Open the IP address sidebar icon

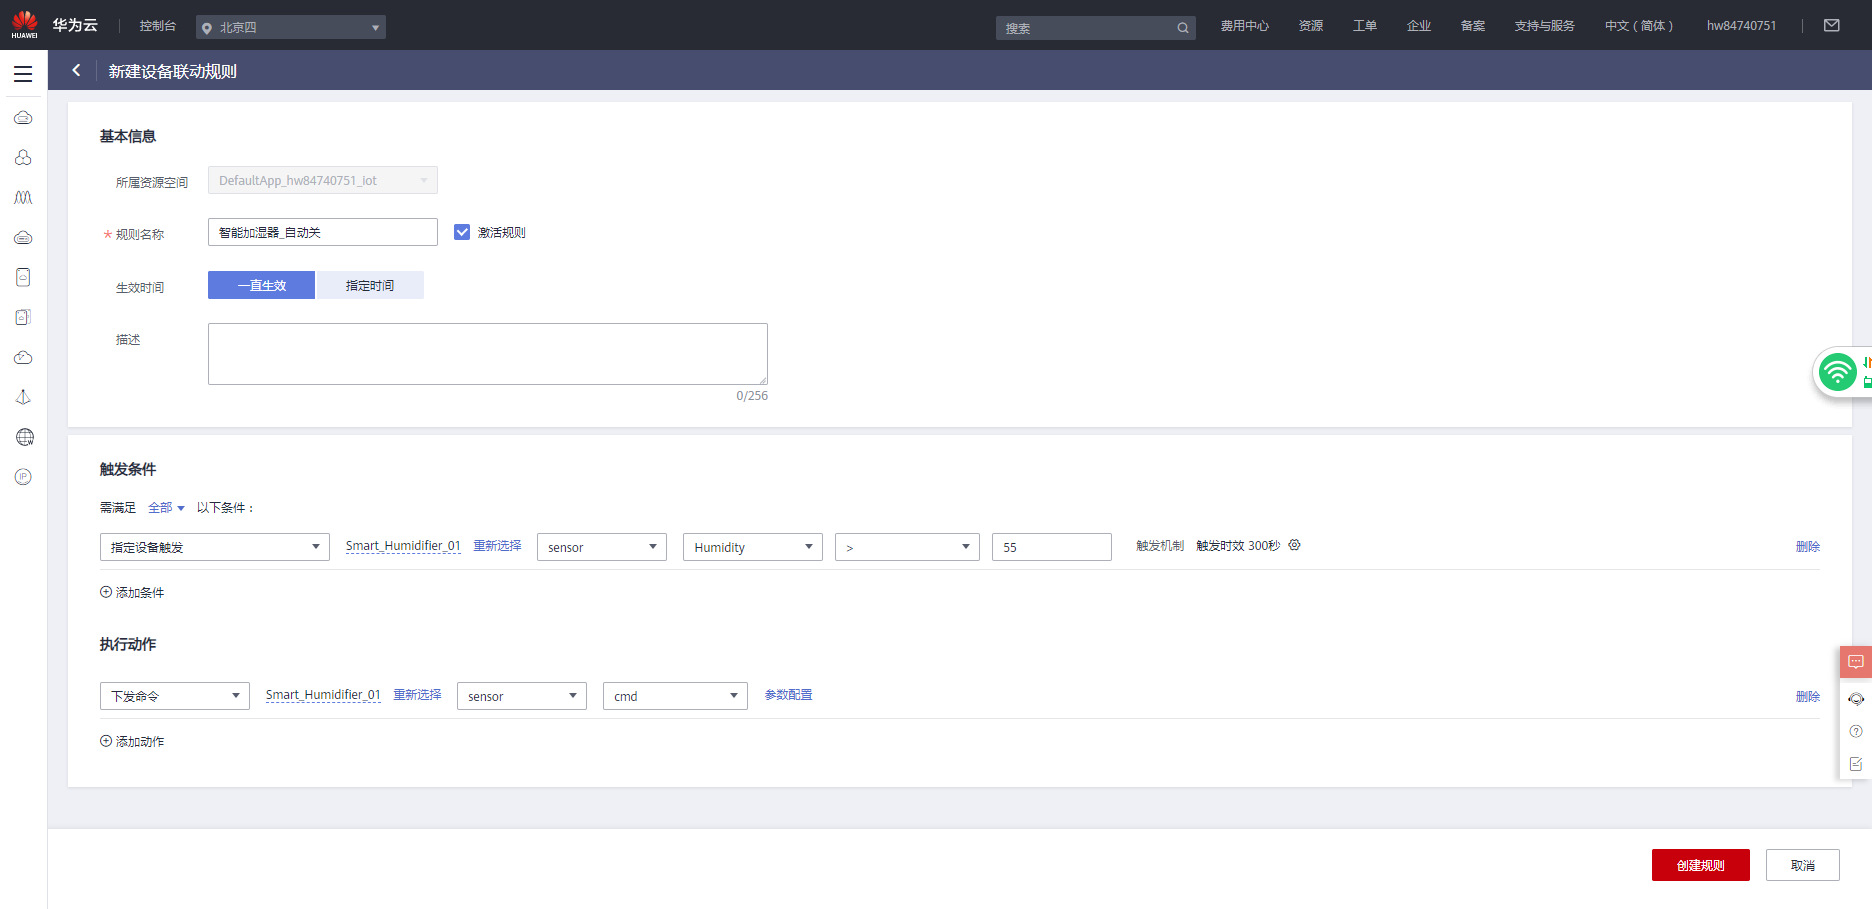(x=23, y=477)
